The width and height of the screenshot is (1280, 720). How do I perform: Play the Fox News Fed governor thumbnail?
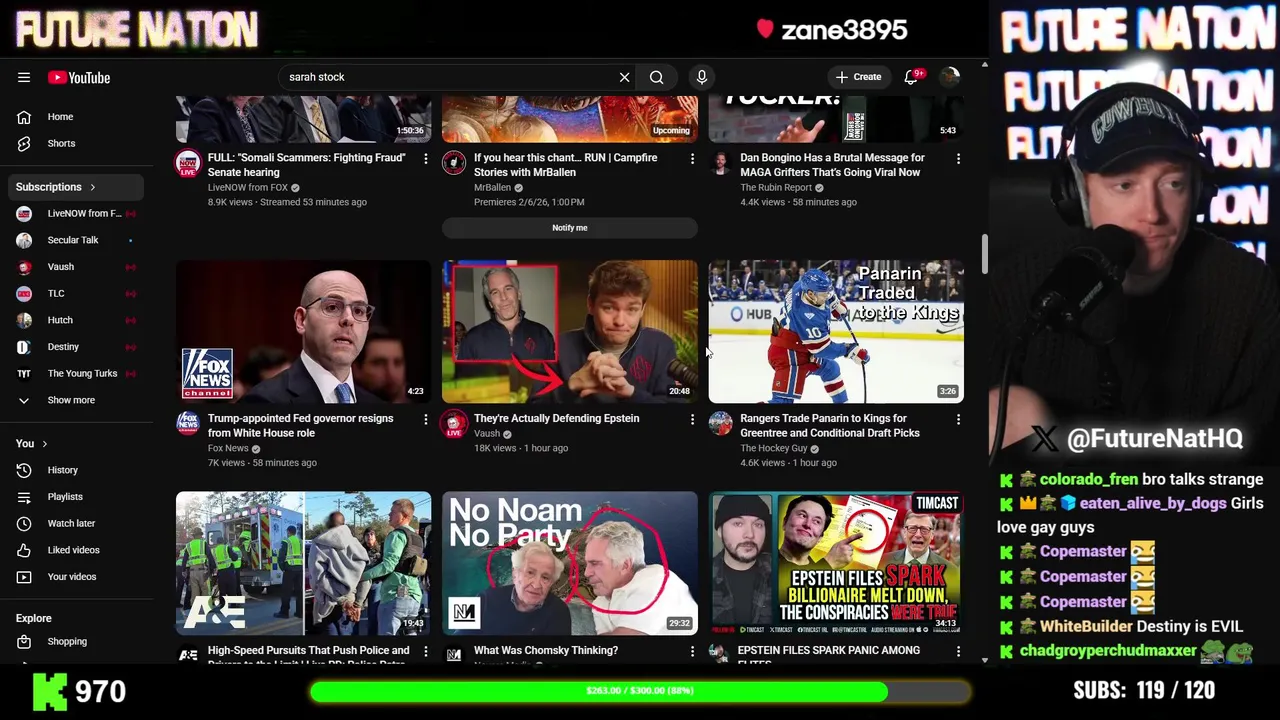pyautogui.click(x=303, y=331)
